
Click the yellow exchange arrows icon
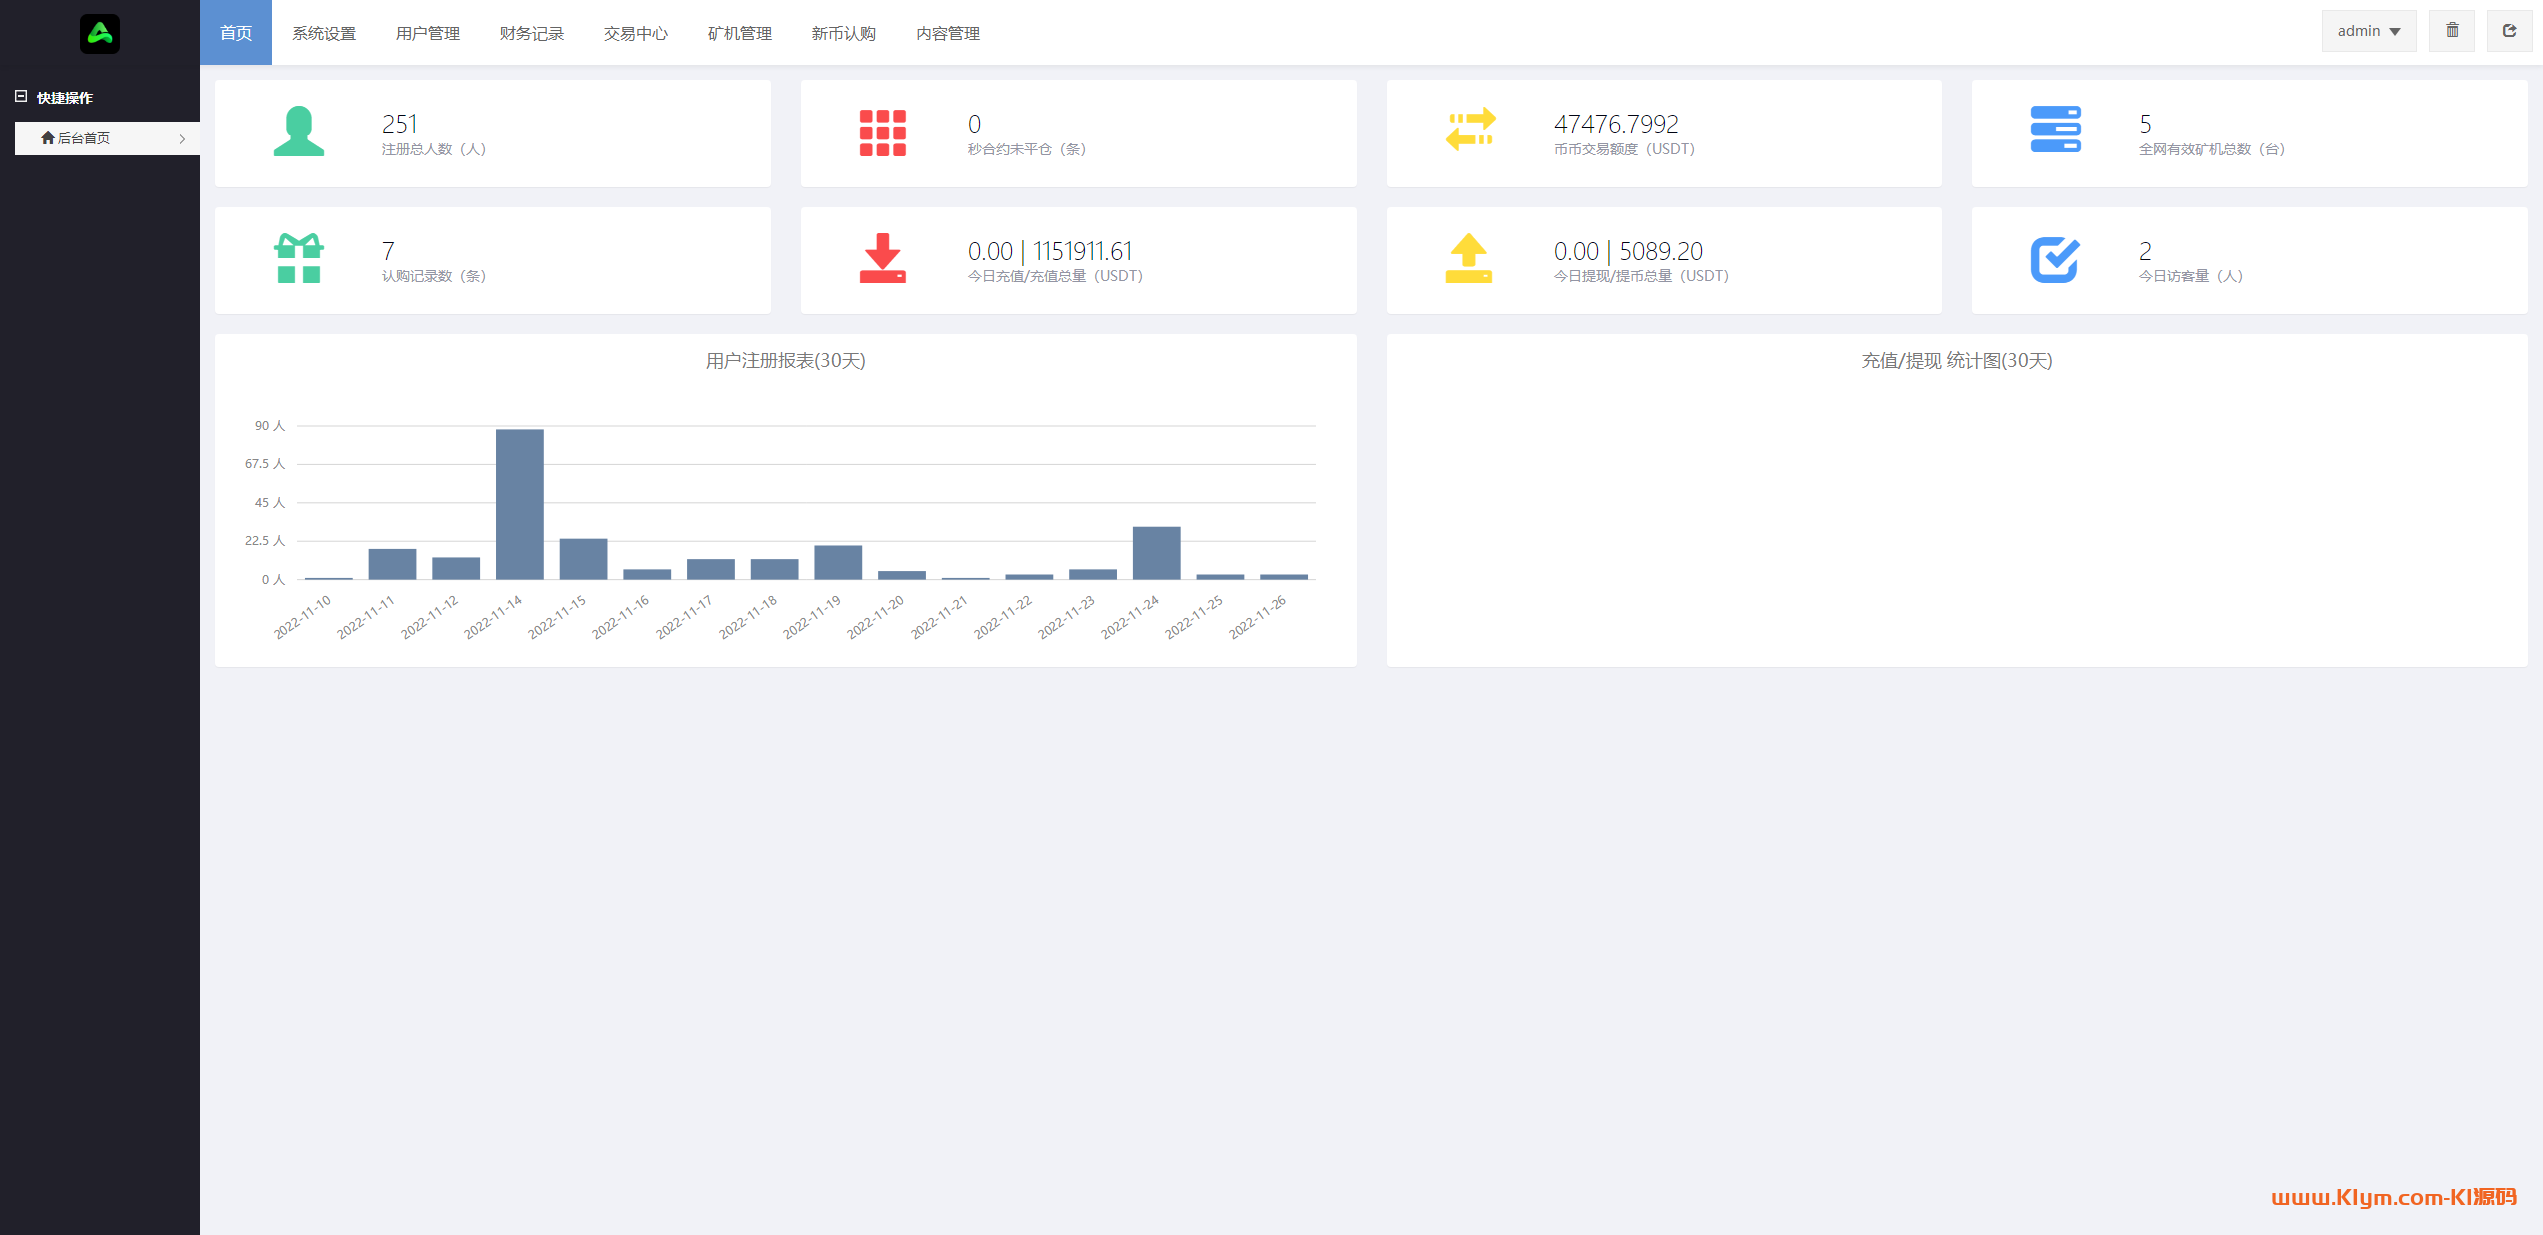tap(1469, 130)
